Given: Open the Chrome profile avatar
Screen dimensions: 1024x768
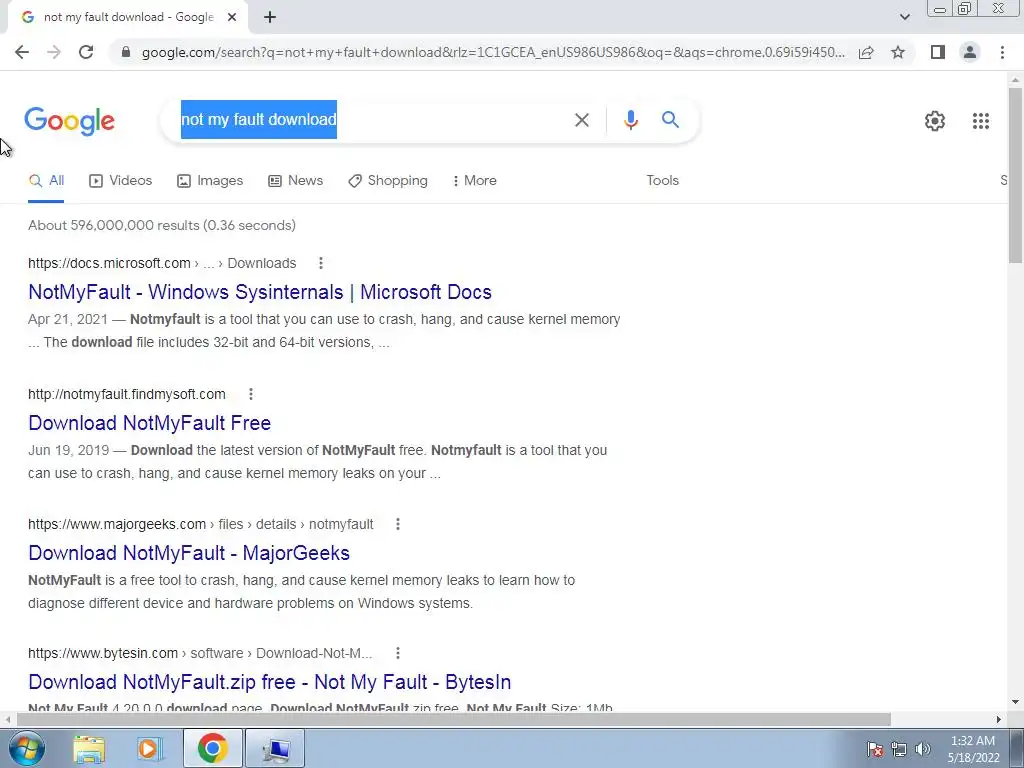Looking at the screenshot, I should [970, 52].
